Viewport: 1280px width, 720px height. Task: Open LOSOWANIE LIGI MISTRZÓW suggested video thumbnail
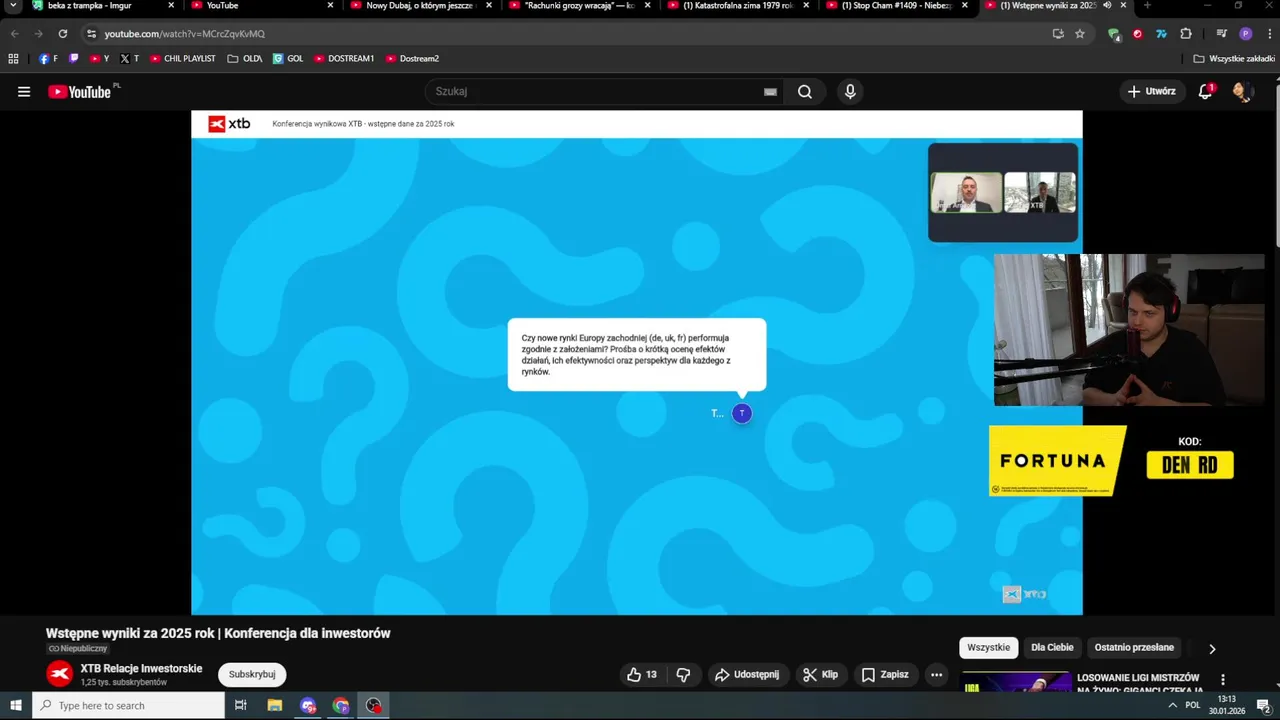(x=1015, y=682)
